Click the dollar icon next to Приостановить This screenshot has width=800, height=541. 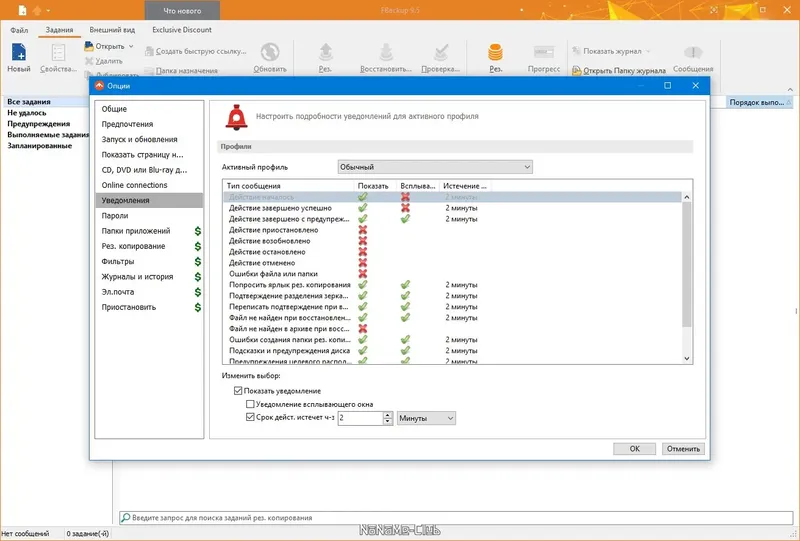click(198, 307)
